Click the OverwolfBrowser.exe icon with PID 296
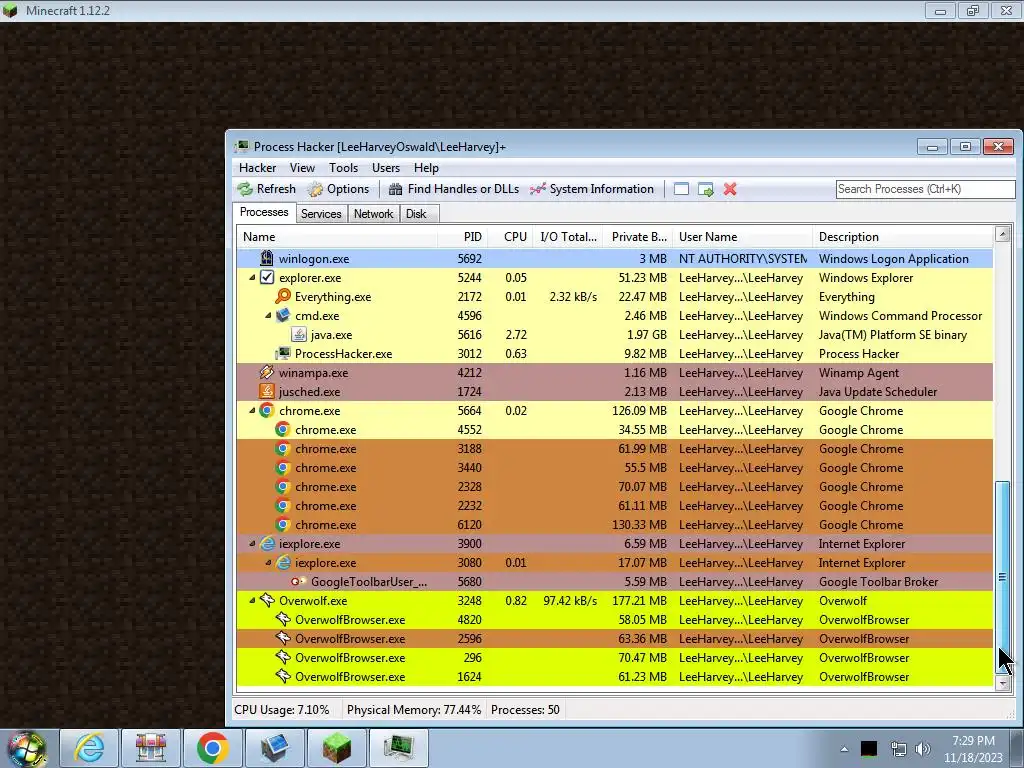 click(283, 658)
